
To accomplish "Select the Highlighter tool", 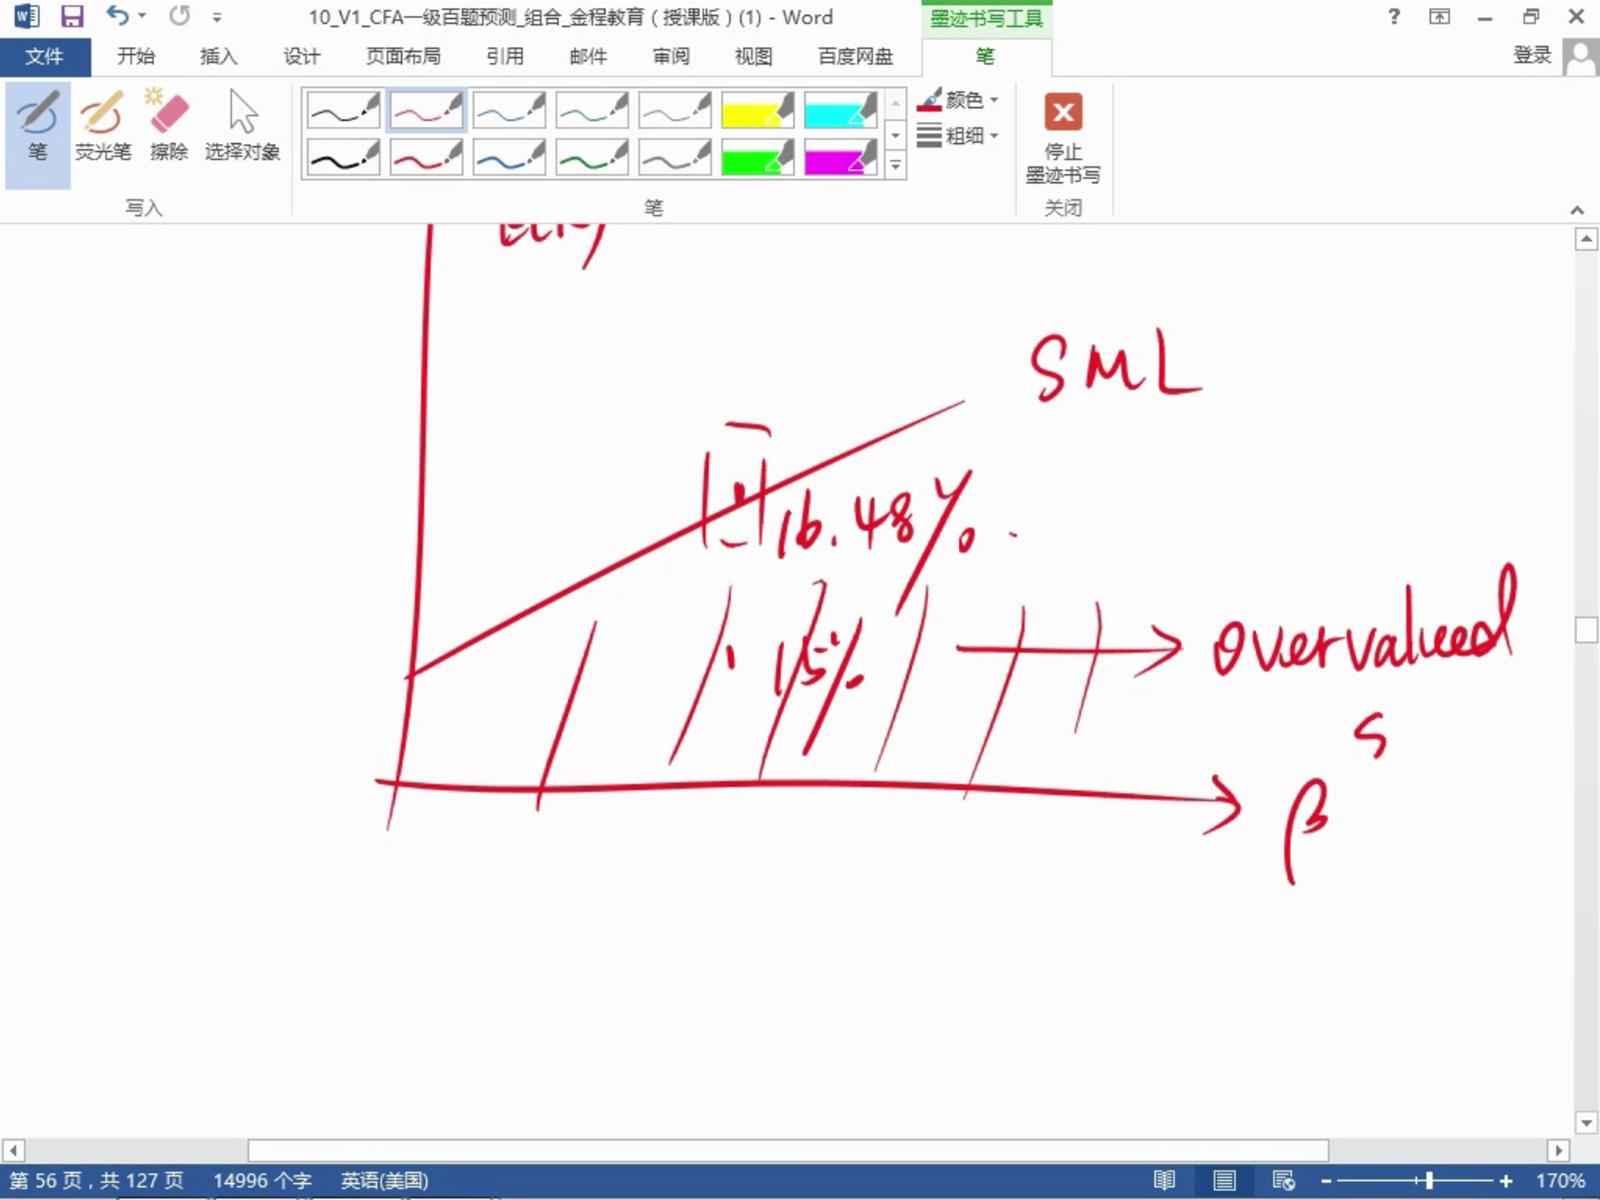I will click(x=102, y=126).
